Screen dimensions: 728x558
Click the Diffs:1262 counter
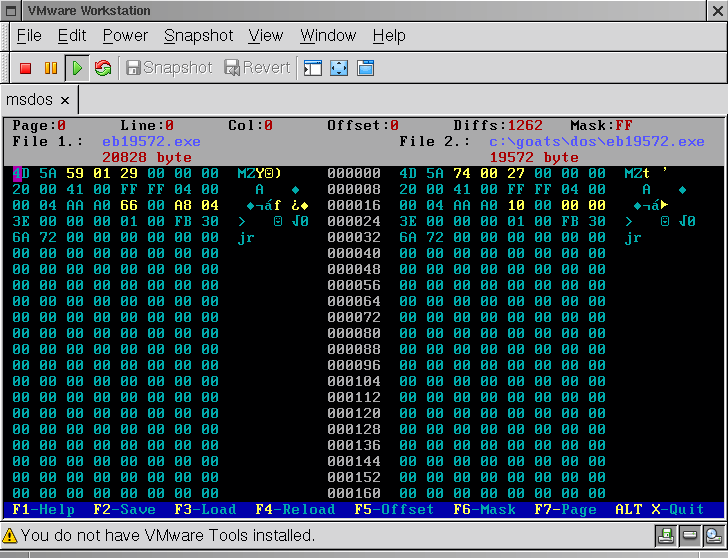[498, 125]
